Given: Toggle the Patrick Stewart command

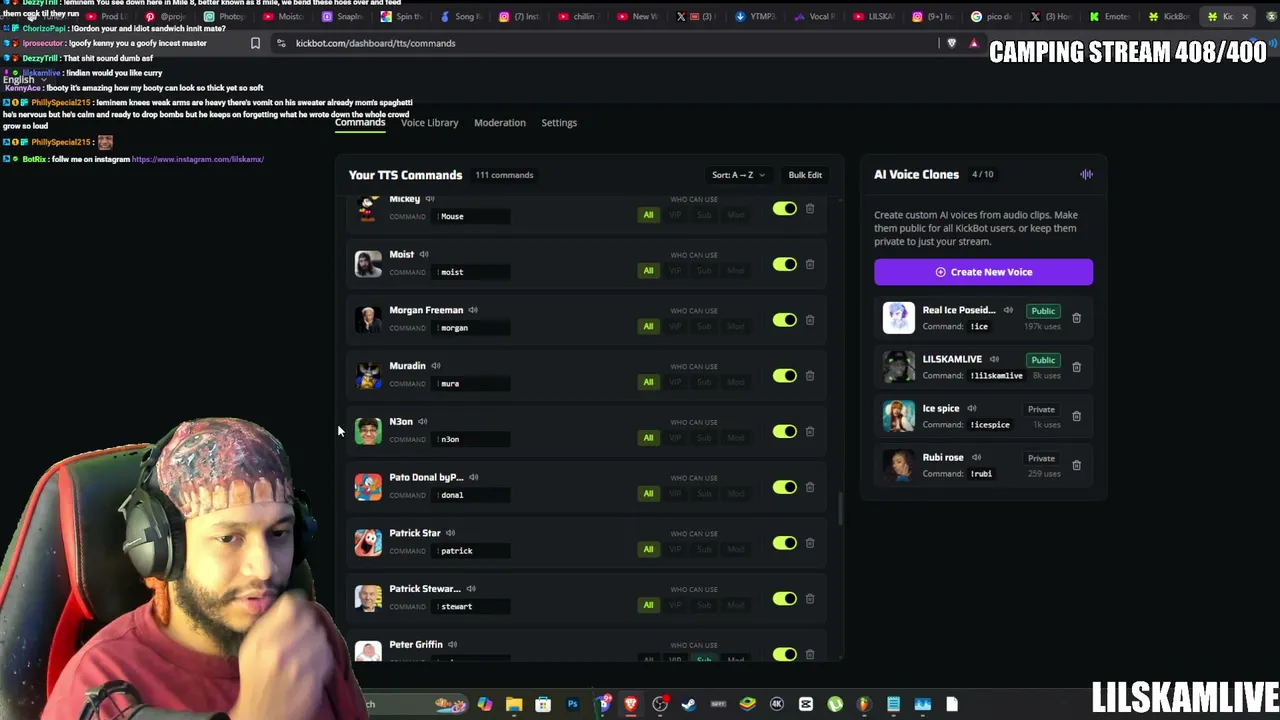Looking at the screenshot, I should click(785, 599).
